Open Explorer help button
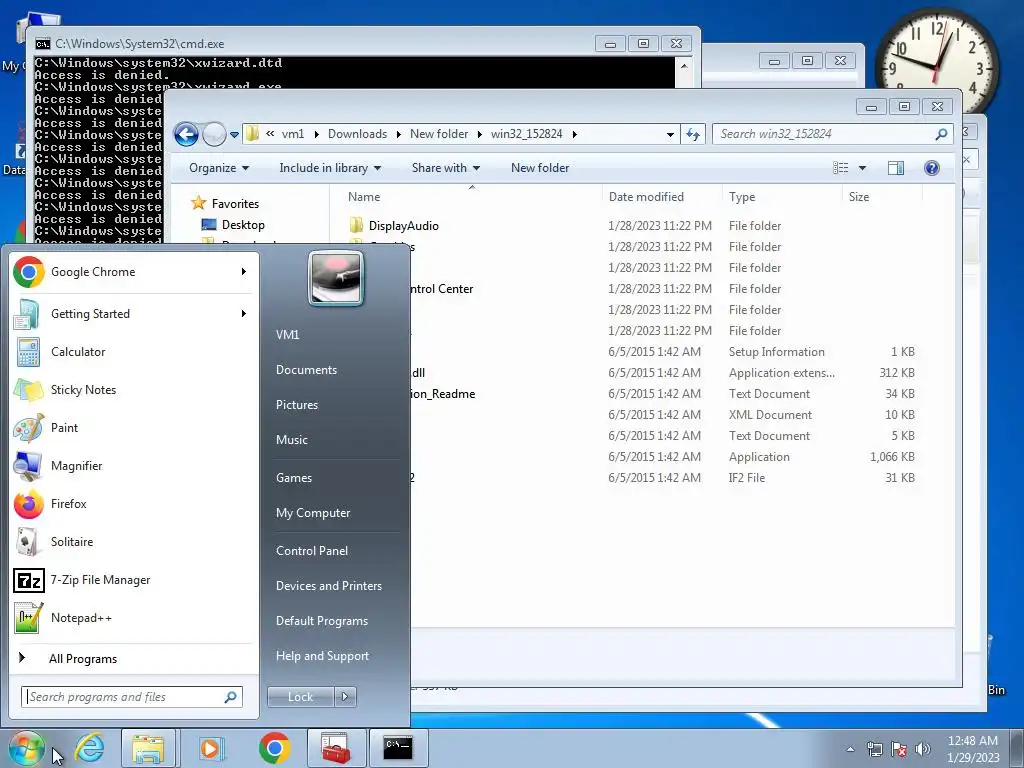 coord(932,168)
